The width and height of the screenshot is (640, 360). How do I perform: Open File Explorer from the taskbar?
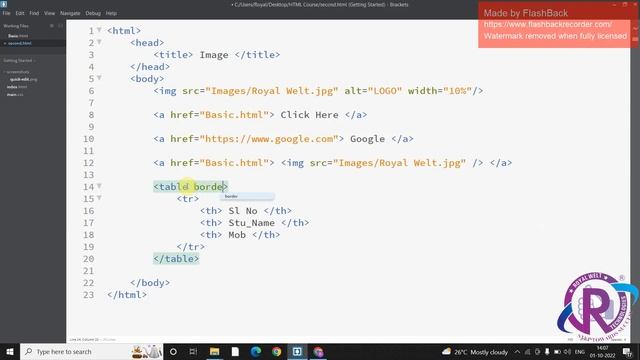coord(215,351)
